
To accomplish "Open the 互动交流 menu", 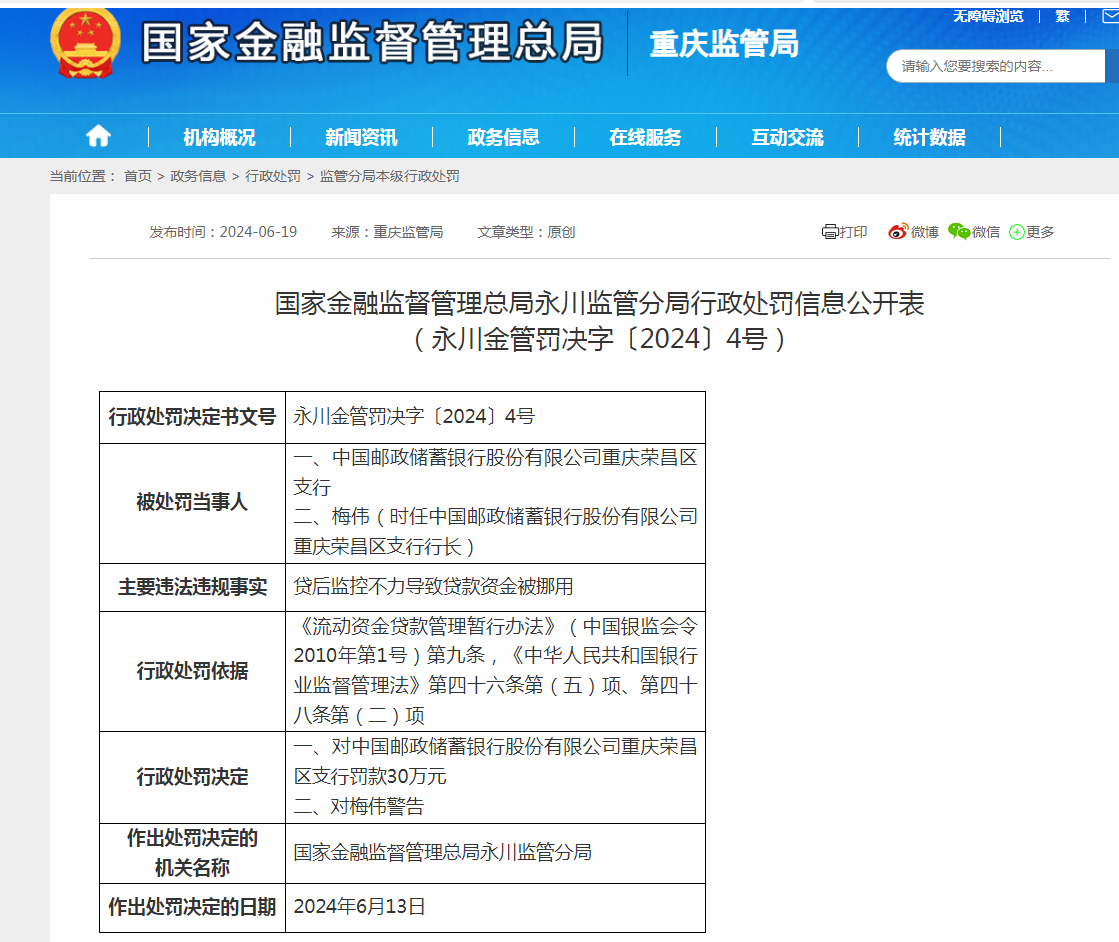I will click(786, 136).
